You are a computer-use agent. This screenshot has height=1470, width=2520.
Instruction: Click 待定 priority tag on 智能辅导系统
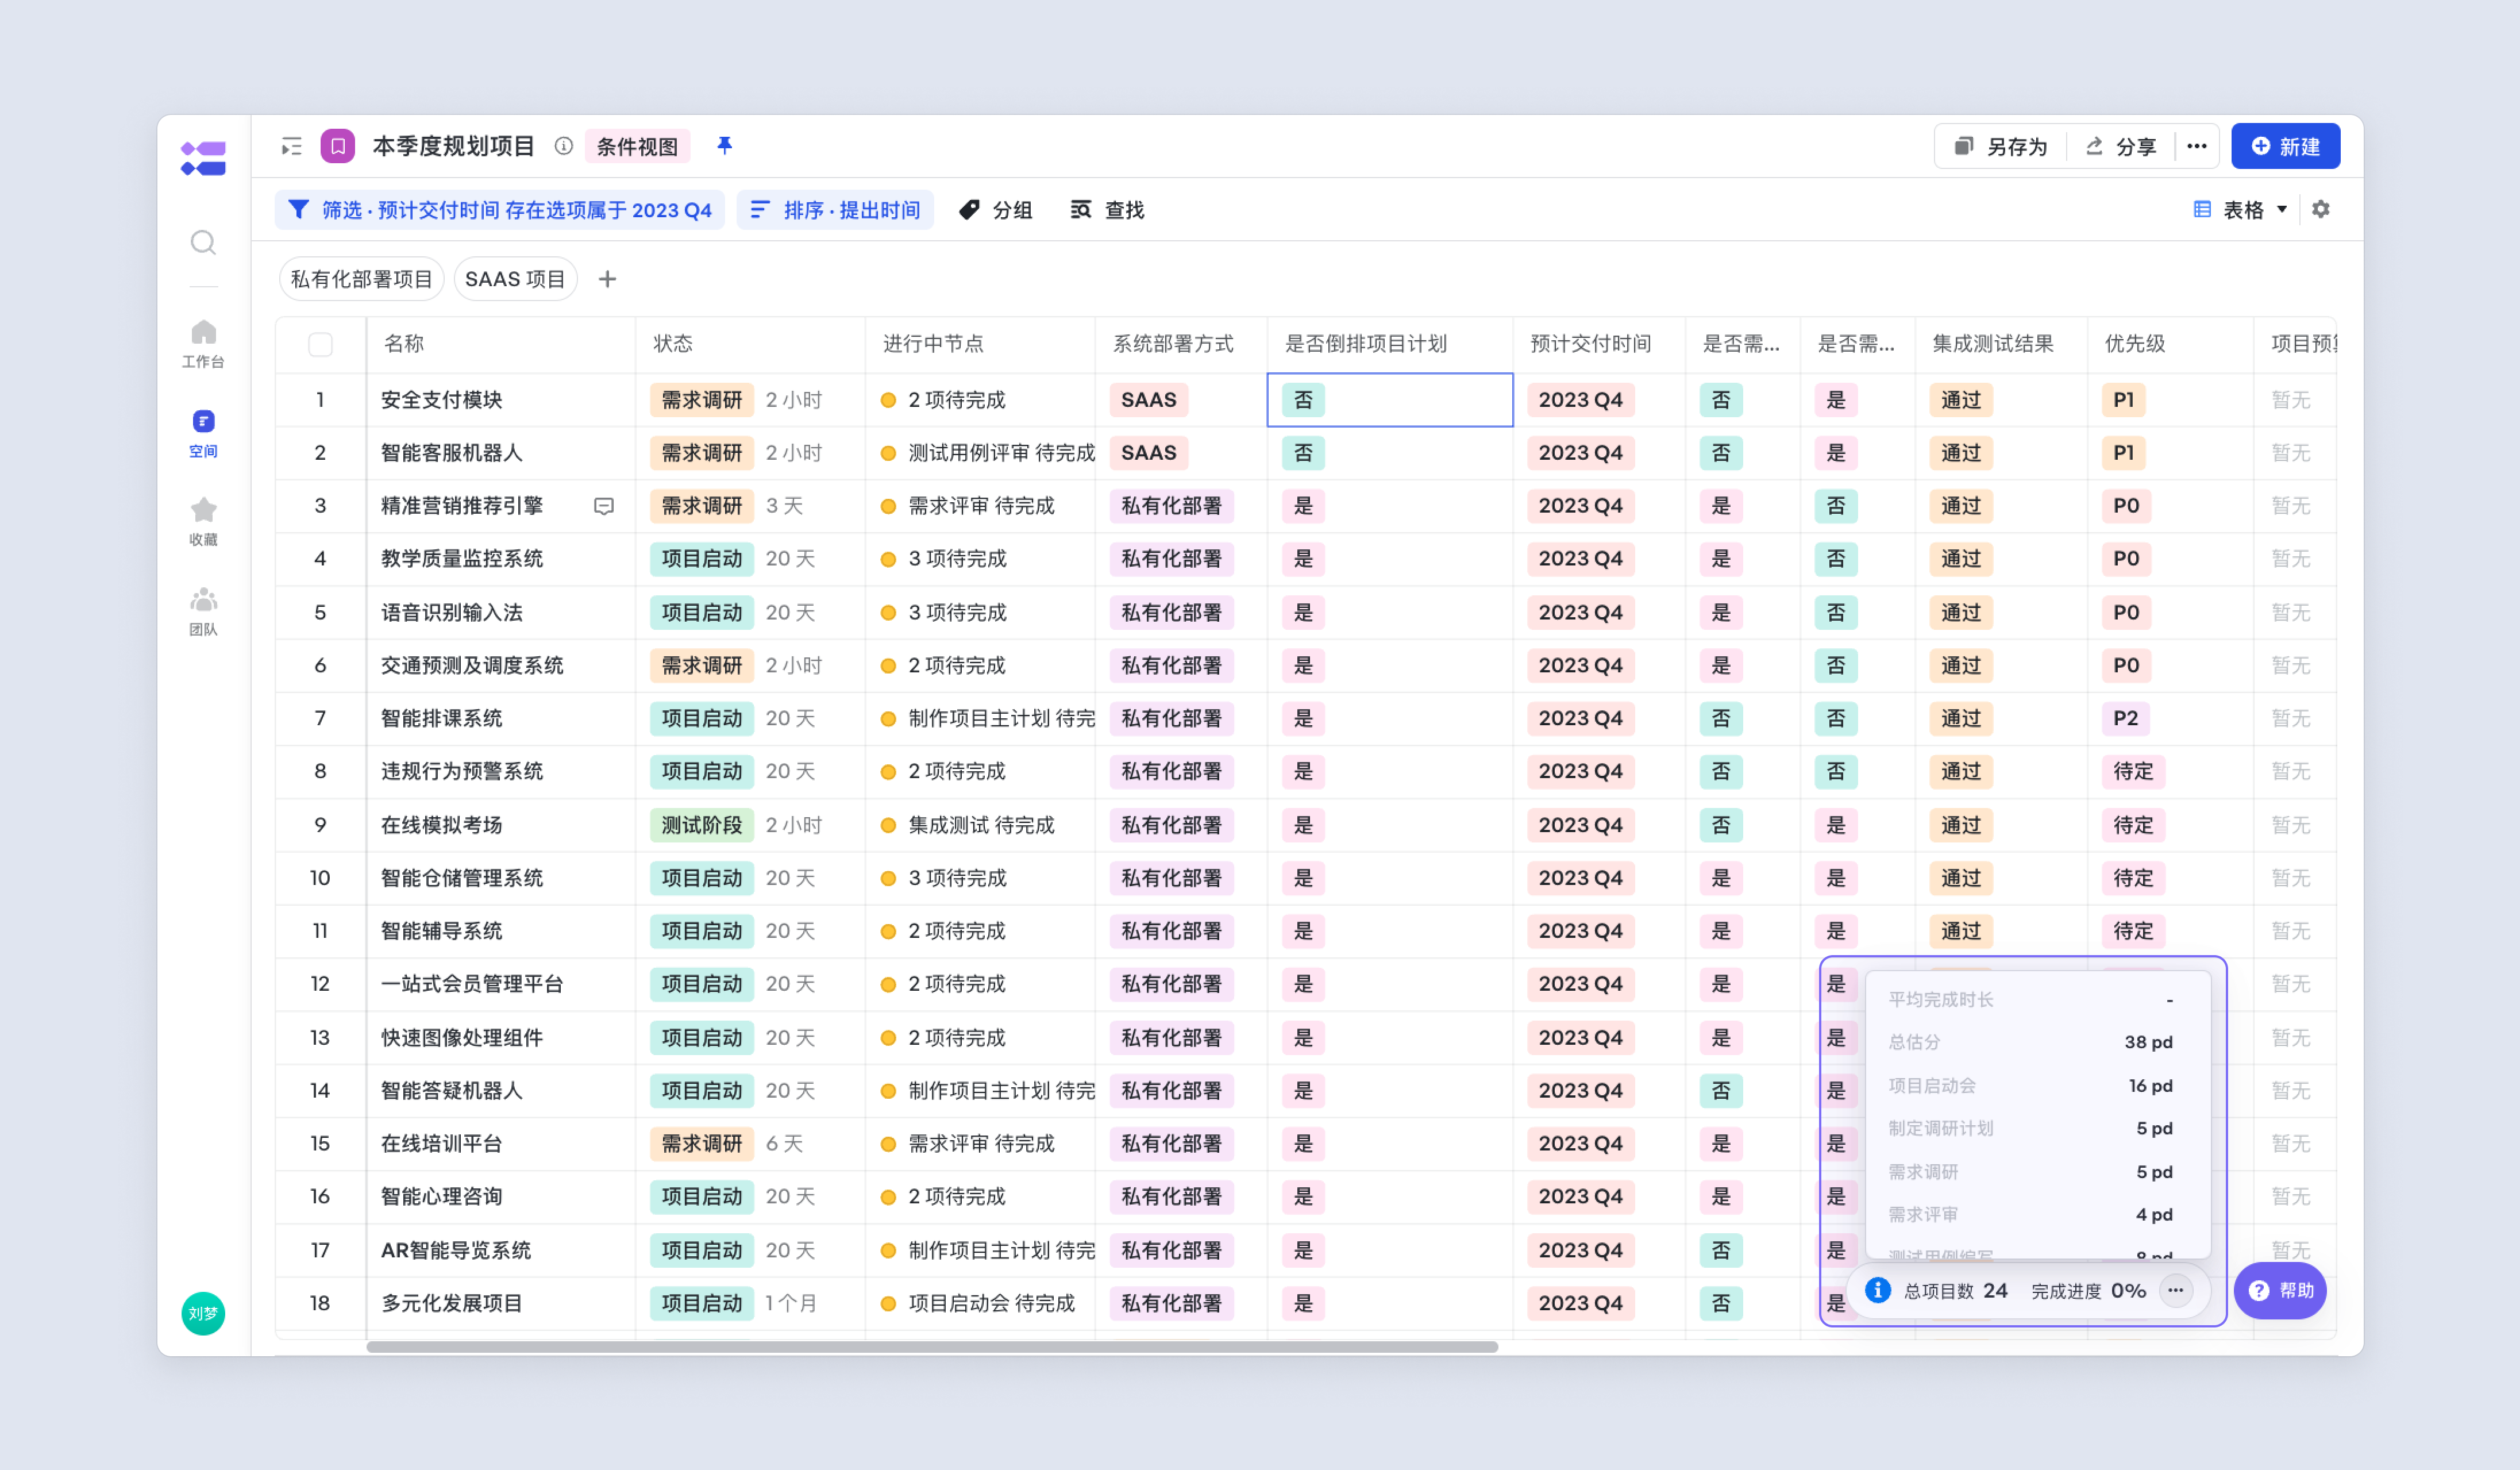[x=2133, y=931]
